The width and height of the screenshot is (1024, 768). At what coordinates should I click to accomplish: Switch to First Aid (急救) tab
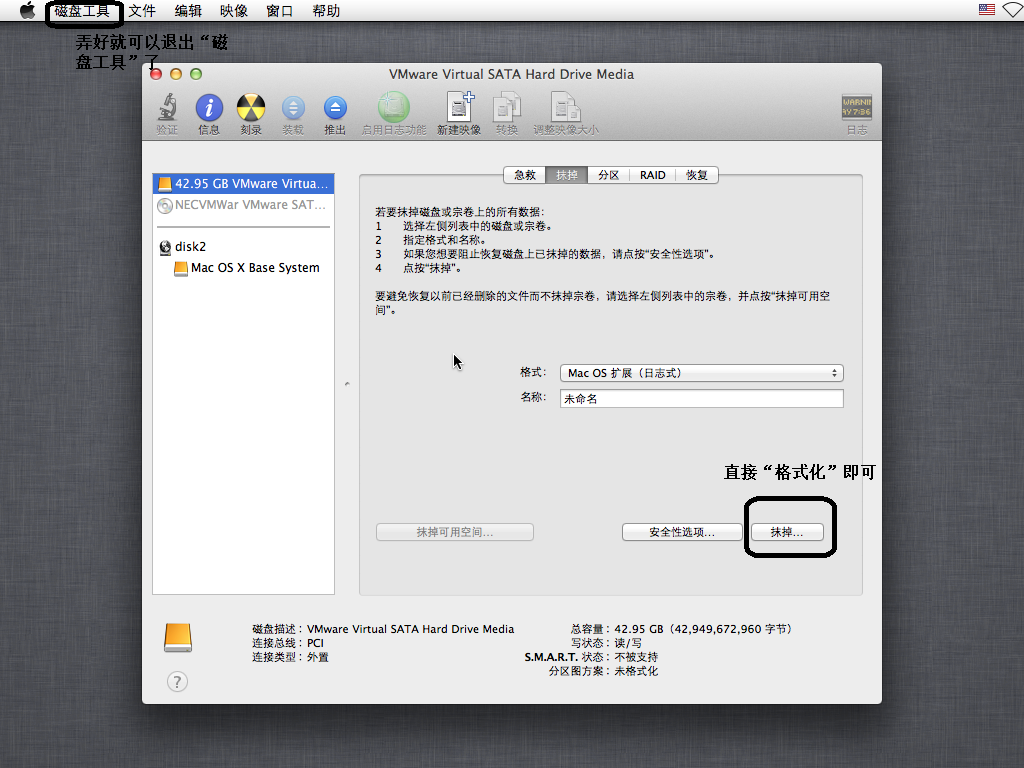coord(525,175)
